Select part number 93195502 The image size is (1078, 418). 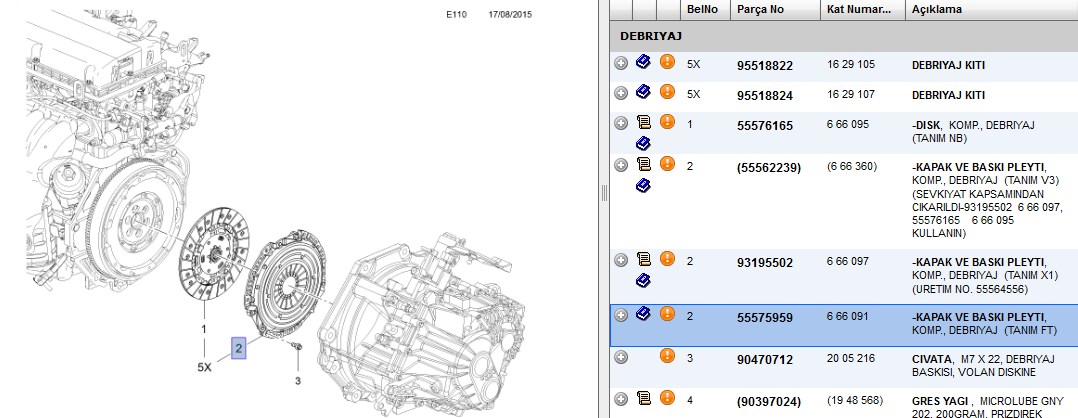click(764, 263)
